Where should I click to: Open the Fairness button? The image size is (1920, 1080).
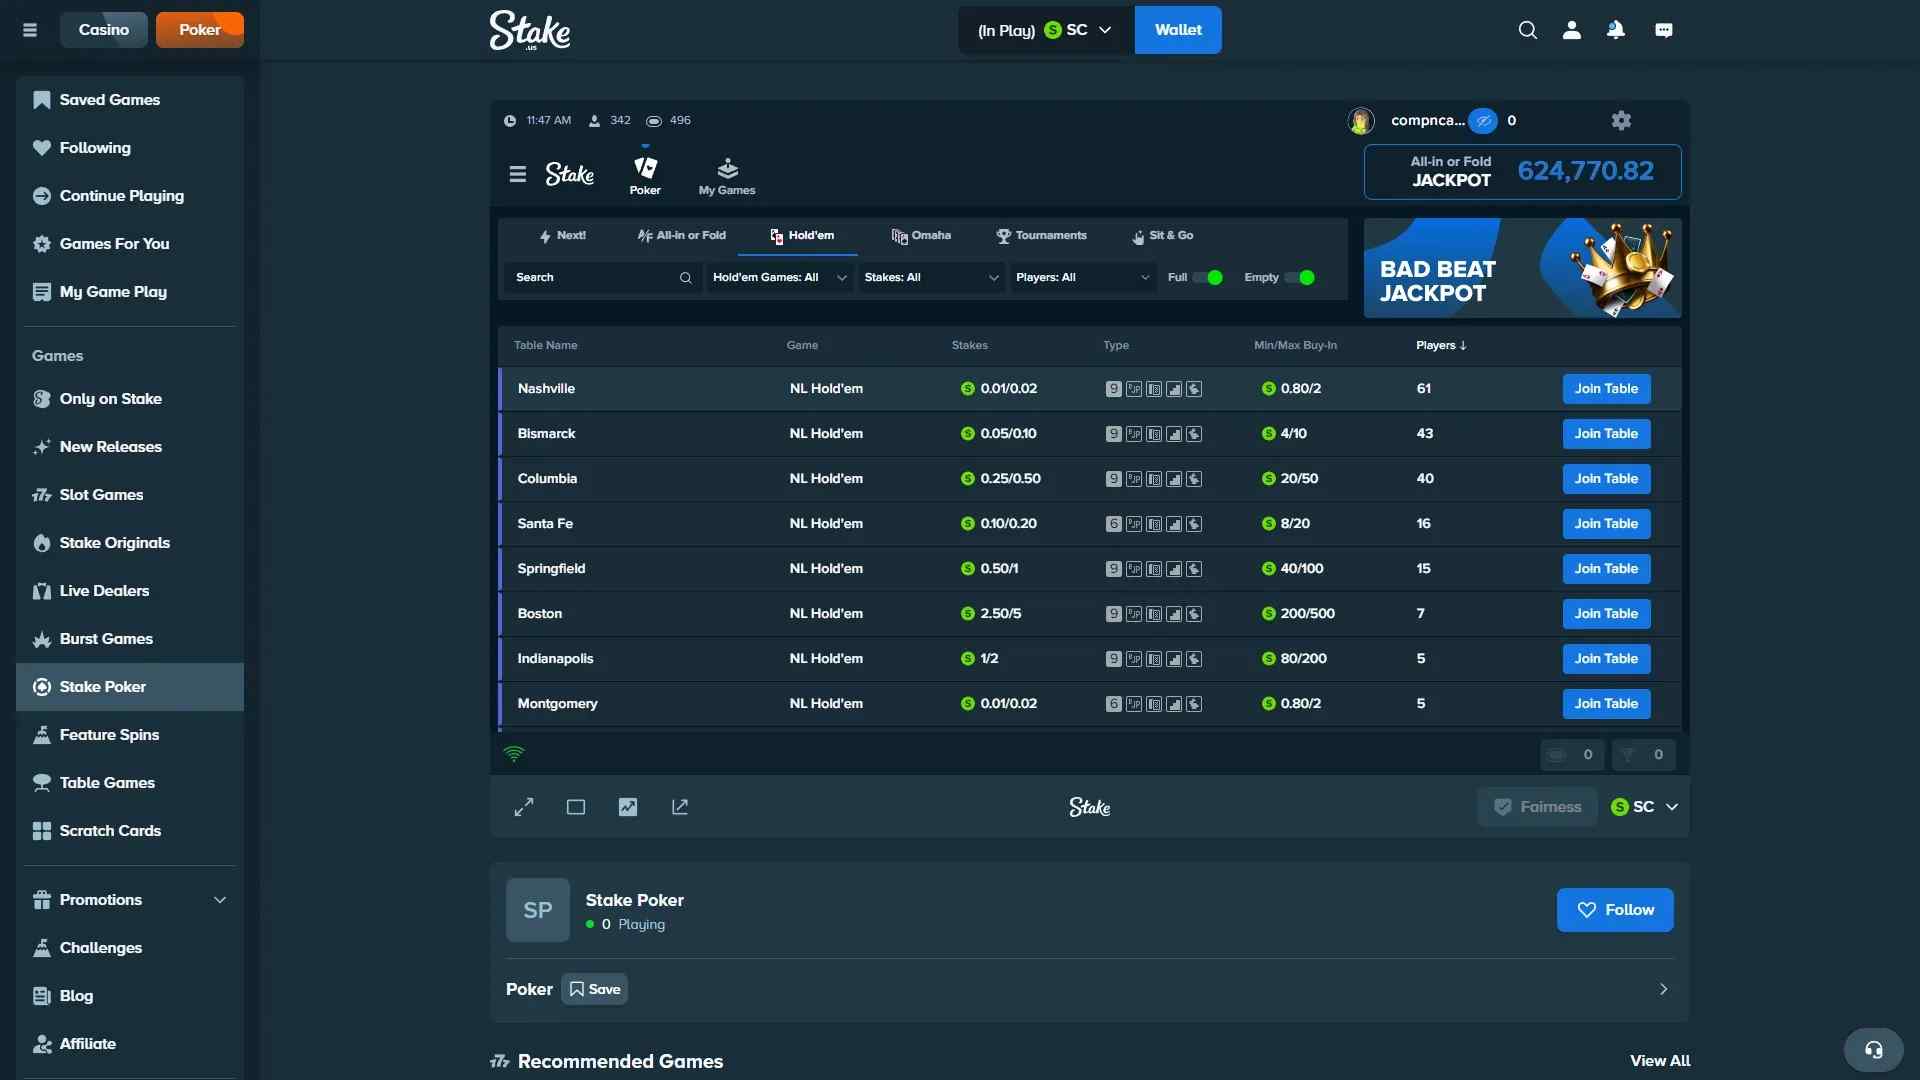(x=1538, y=807)
